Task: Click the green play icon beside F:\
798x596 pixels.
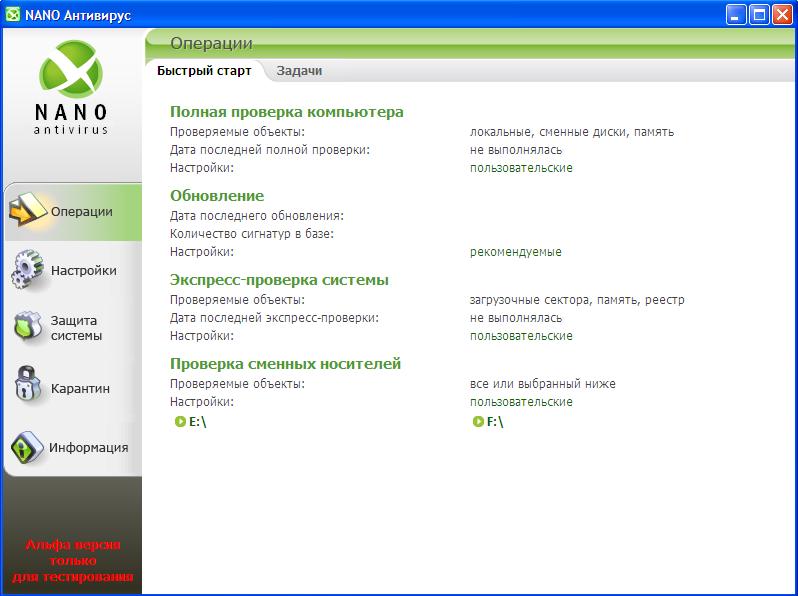Action: point(478,422)
